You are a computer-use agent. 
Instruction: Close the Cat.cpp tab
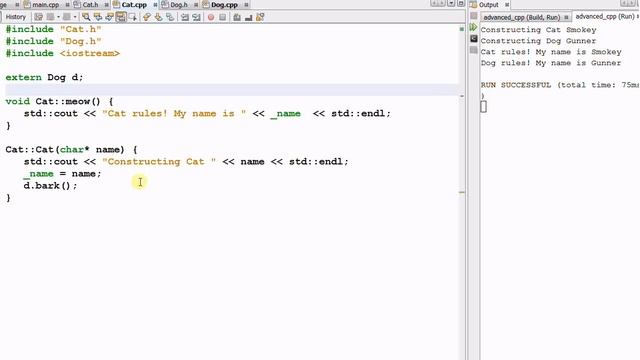155,5
